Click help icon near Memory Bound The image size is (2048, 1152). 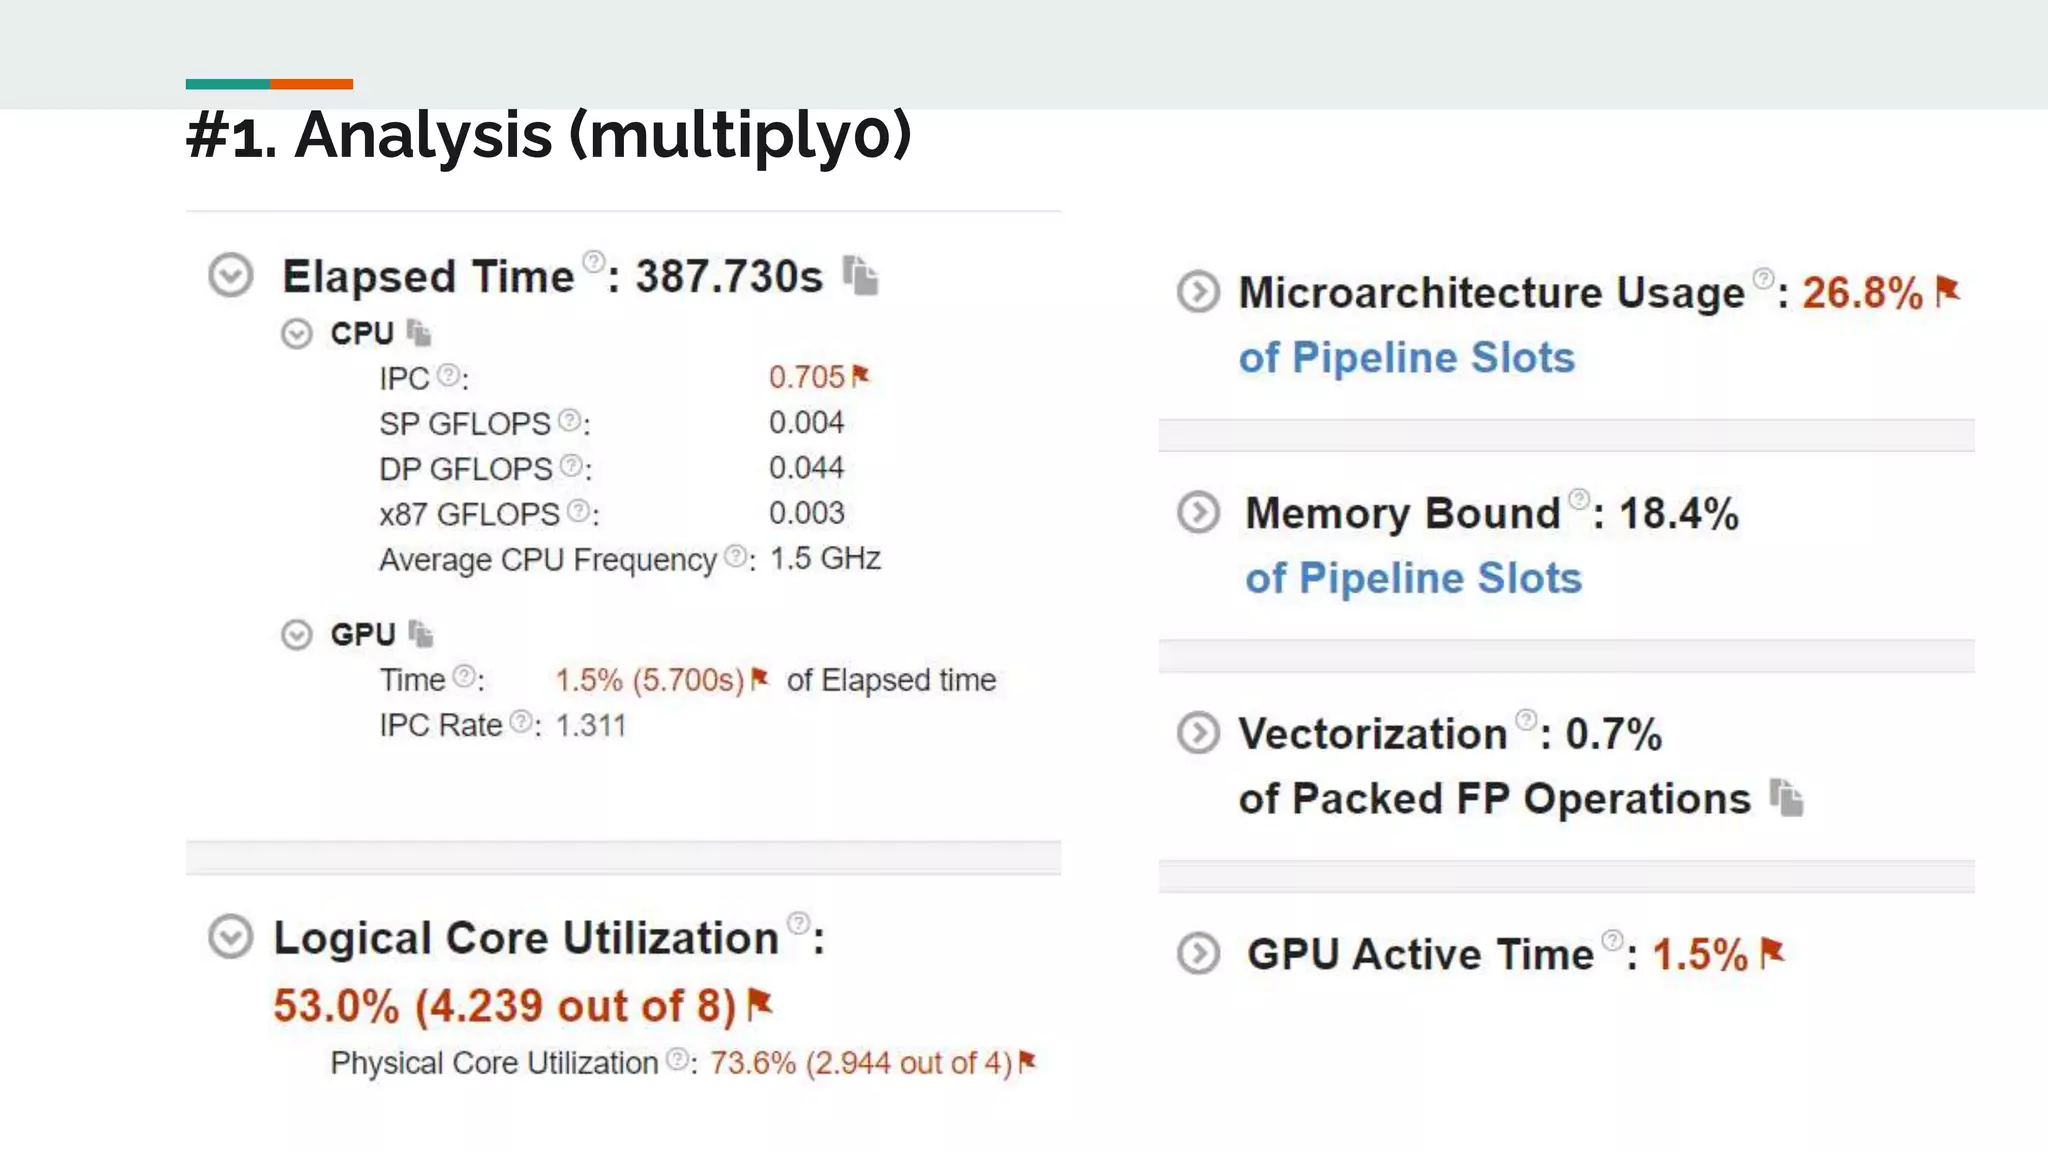pyautogui.click(x=1579, y=499)
